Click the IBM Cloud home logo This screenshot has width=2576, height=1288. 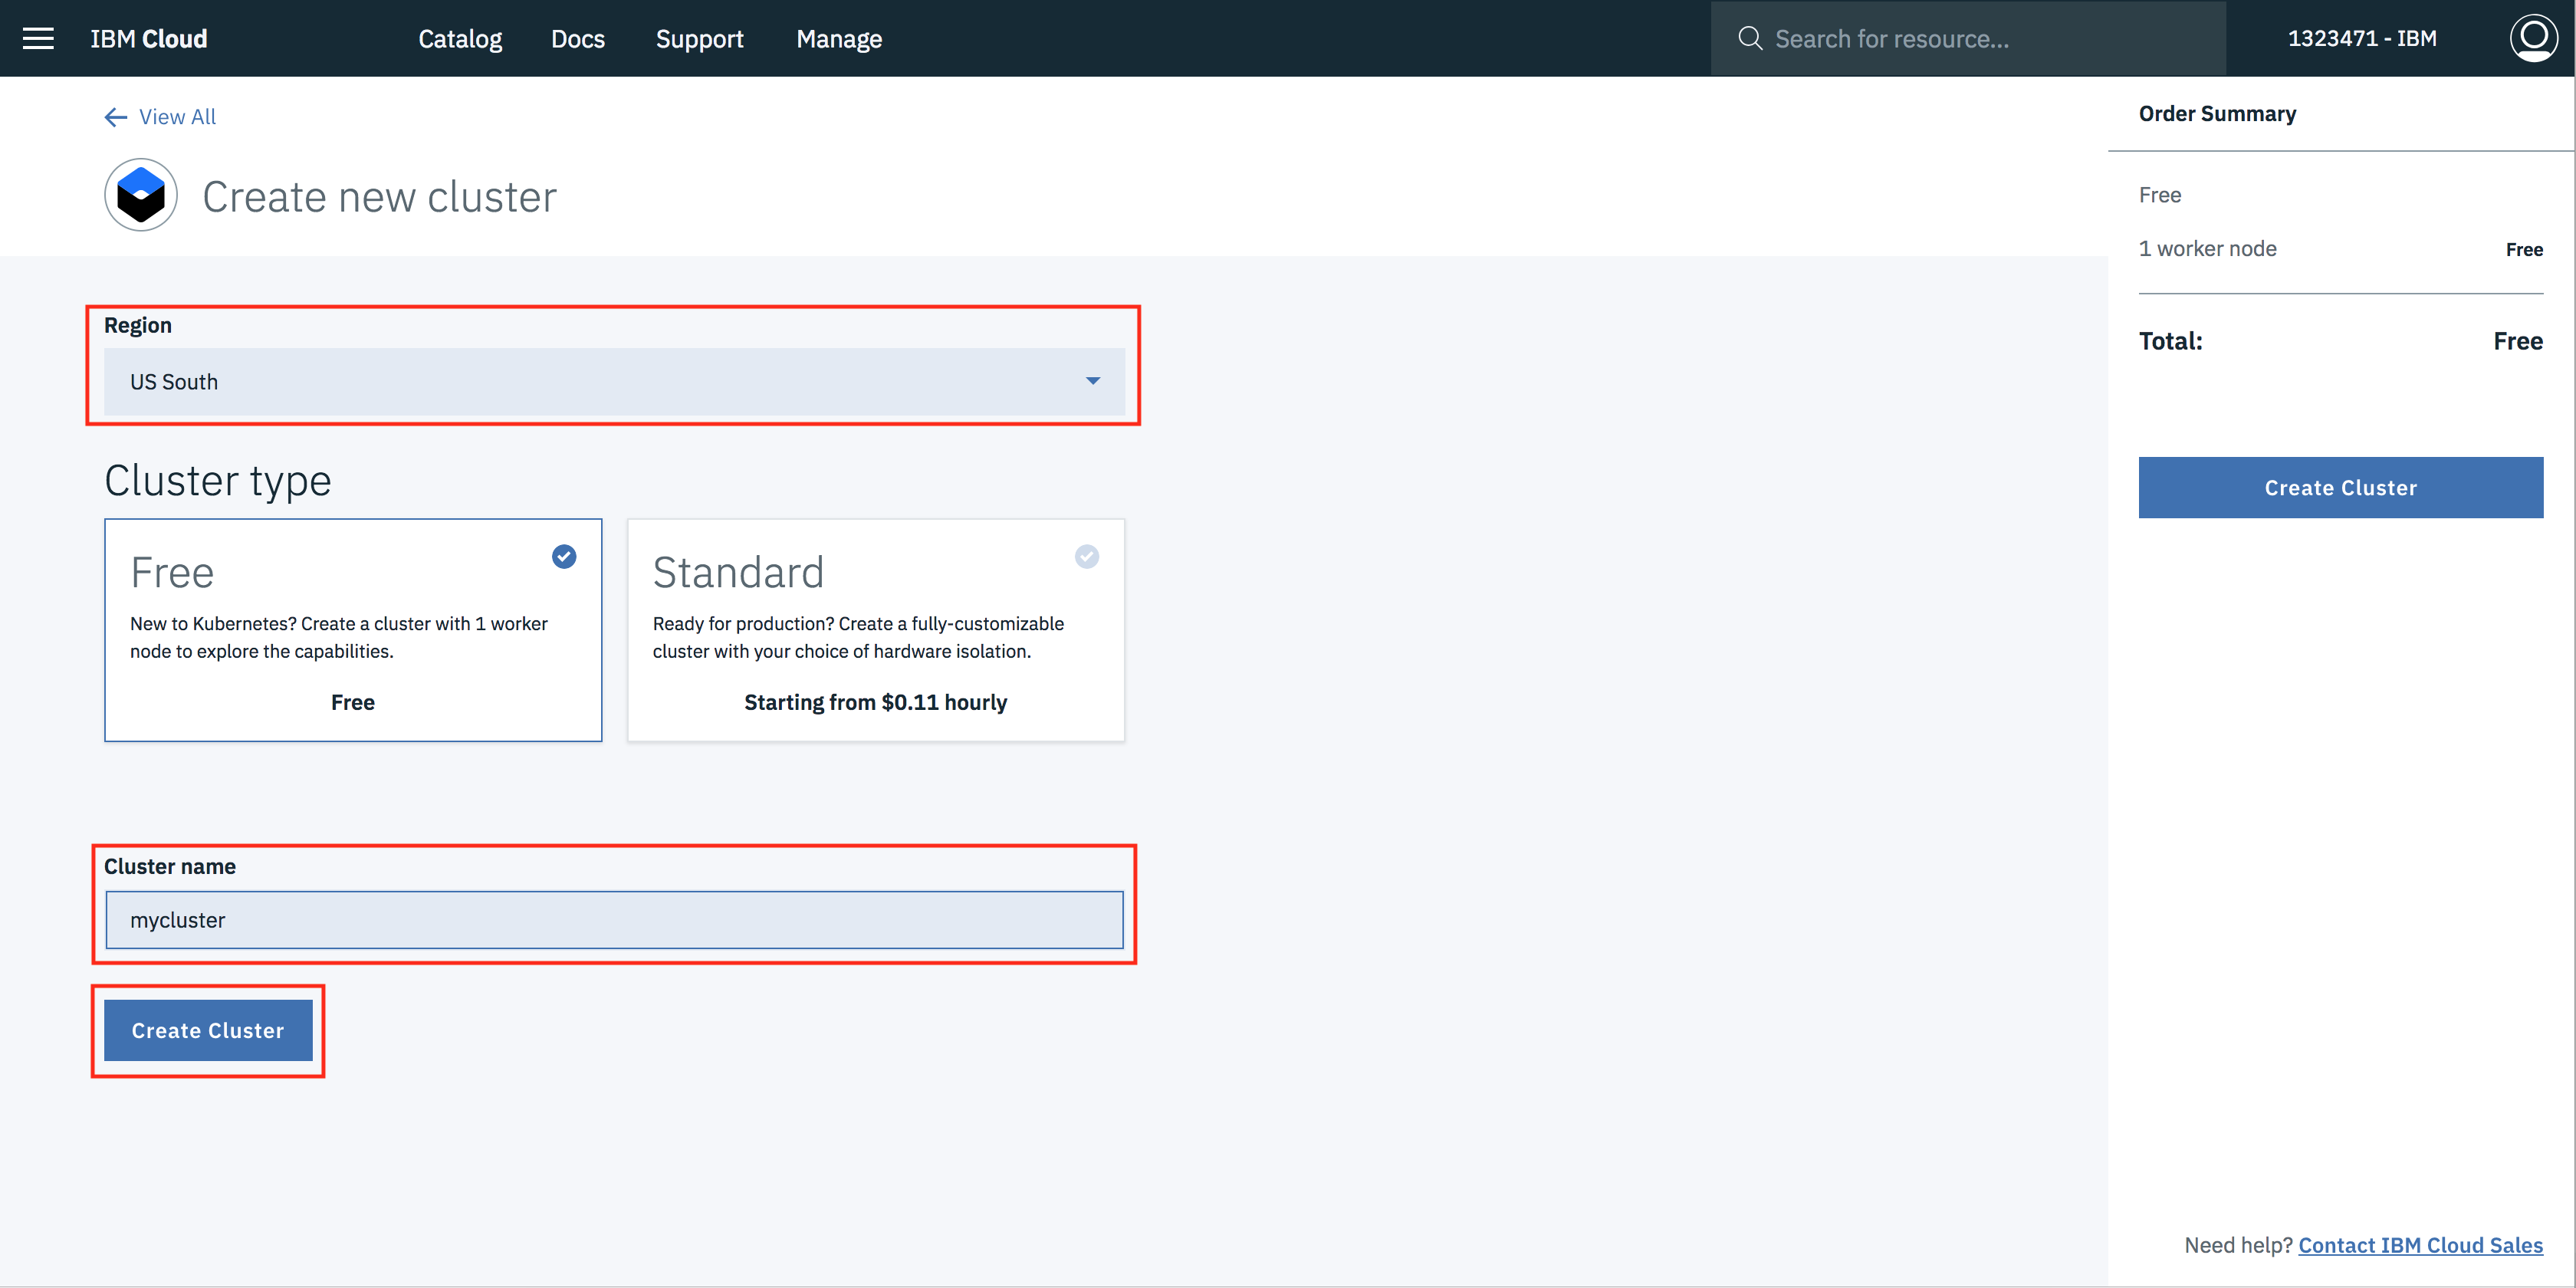pos(149,39)
